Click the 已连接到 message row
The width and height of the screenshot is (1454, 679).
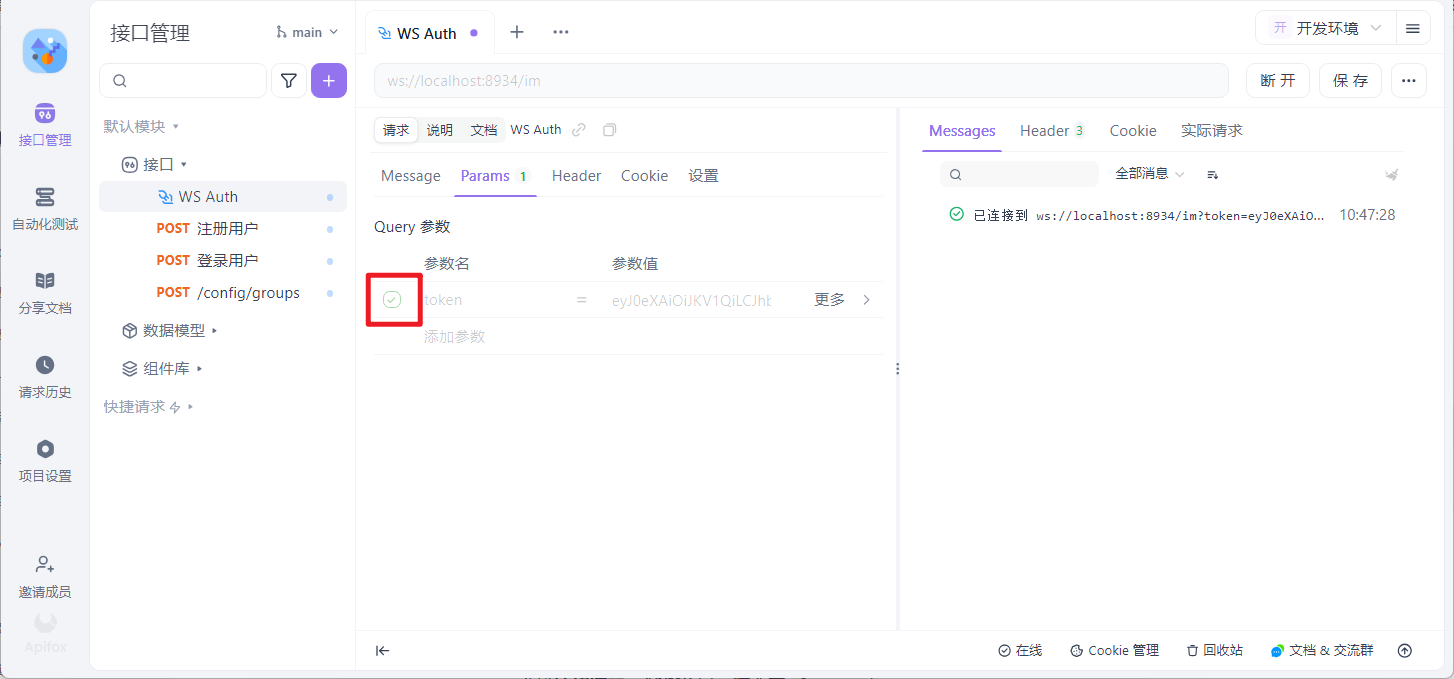click(x=1171, y=215)
